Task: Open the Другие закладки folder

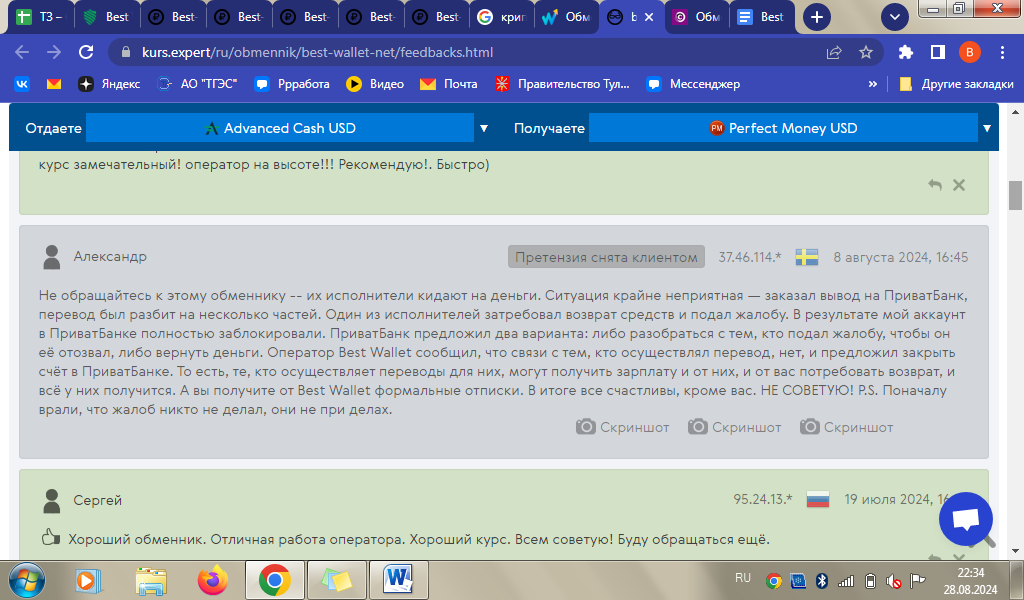Action: [957, 84]
